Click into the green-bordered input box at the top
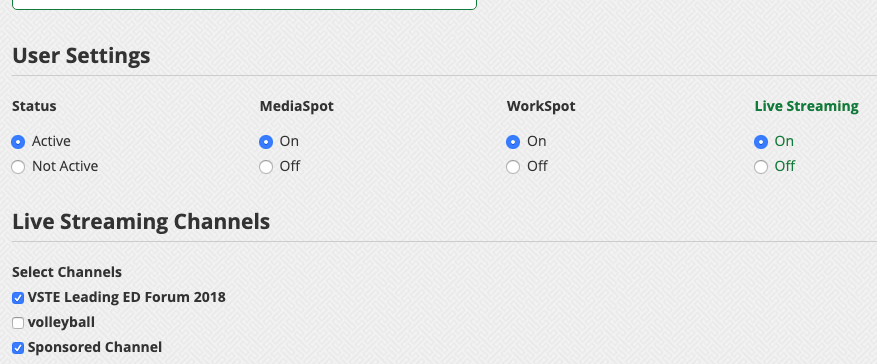The height and width of the screenshot is (364, 877). pyautogui.click(x=244, y=4)
